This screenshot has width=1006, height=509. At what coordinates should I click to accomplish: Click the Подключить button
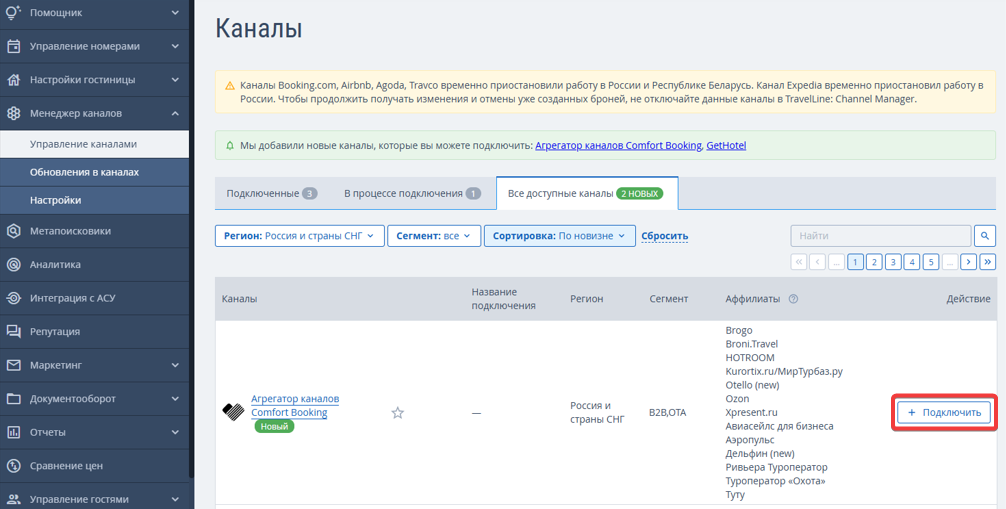[x=943, y=413]
